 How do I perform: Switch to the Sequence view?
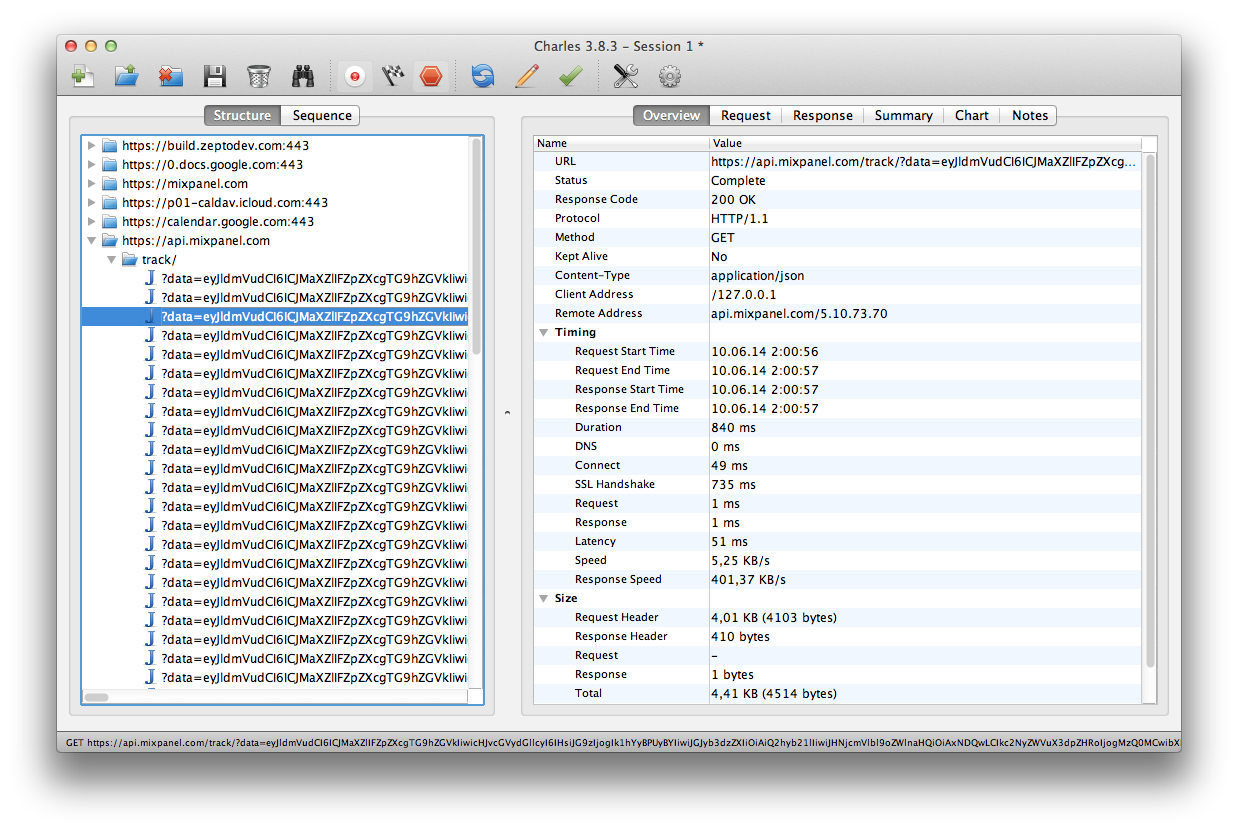click(x=322, y=115)
